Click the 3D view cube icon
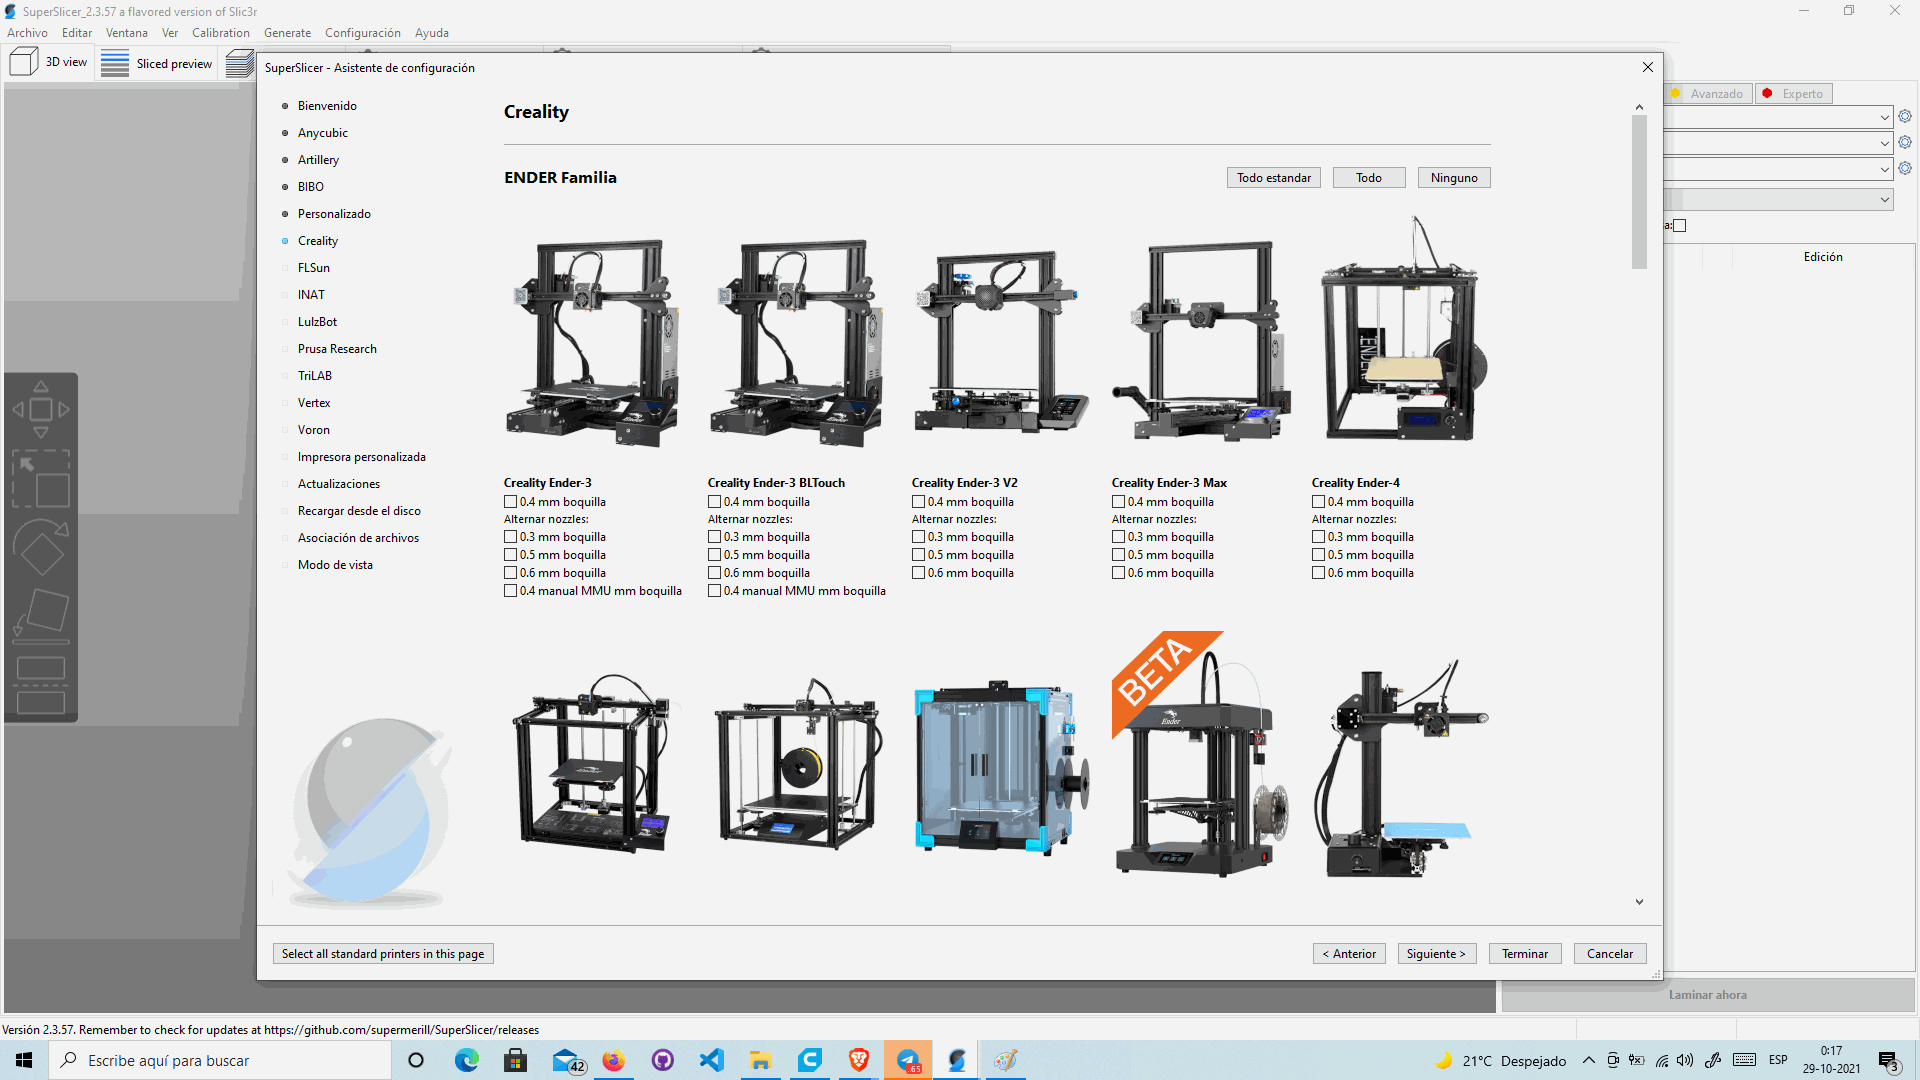The height and width of the screenshot is (1080, 1920). pos(23,63)
